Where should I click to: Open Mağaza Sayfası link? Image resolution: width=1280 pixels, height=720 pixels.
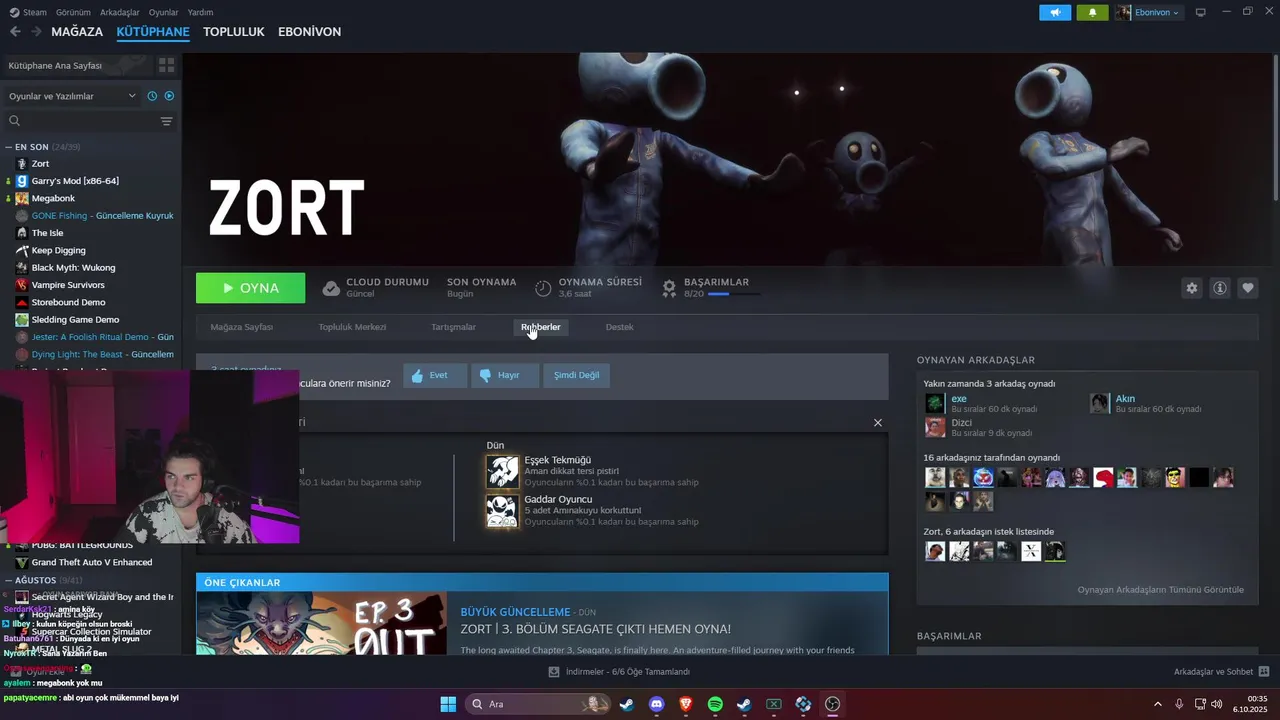pyautogui.click(x=241, y=327)
